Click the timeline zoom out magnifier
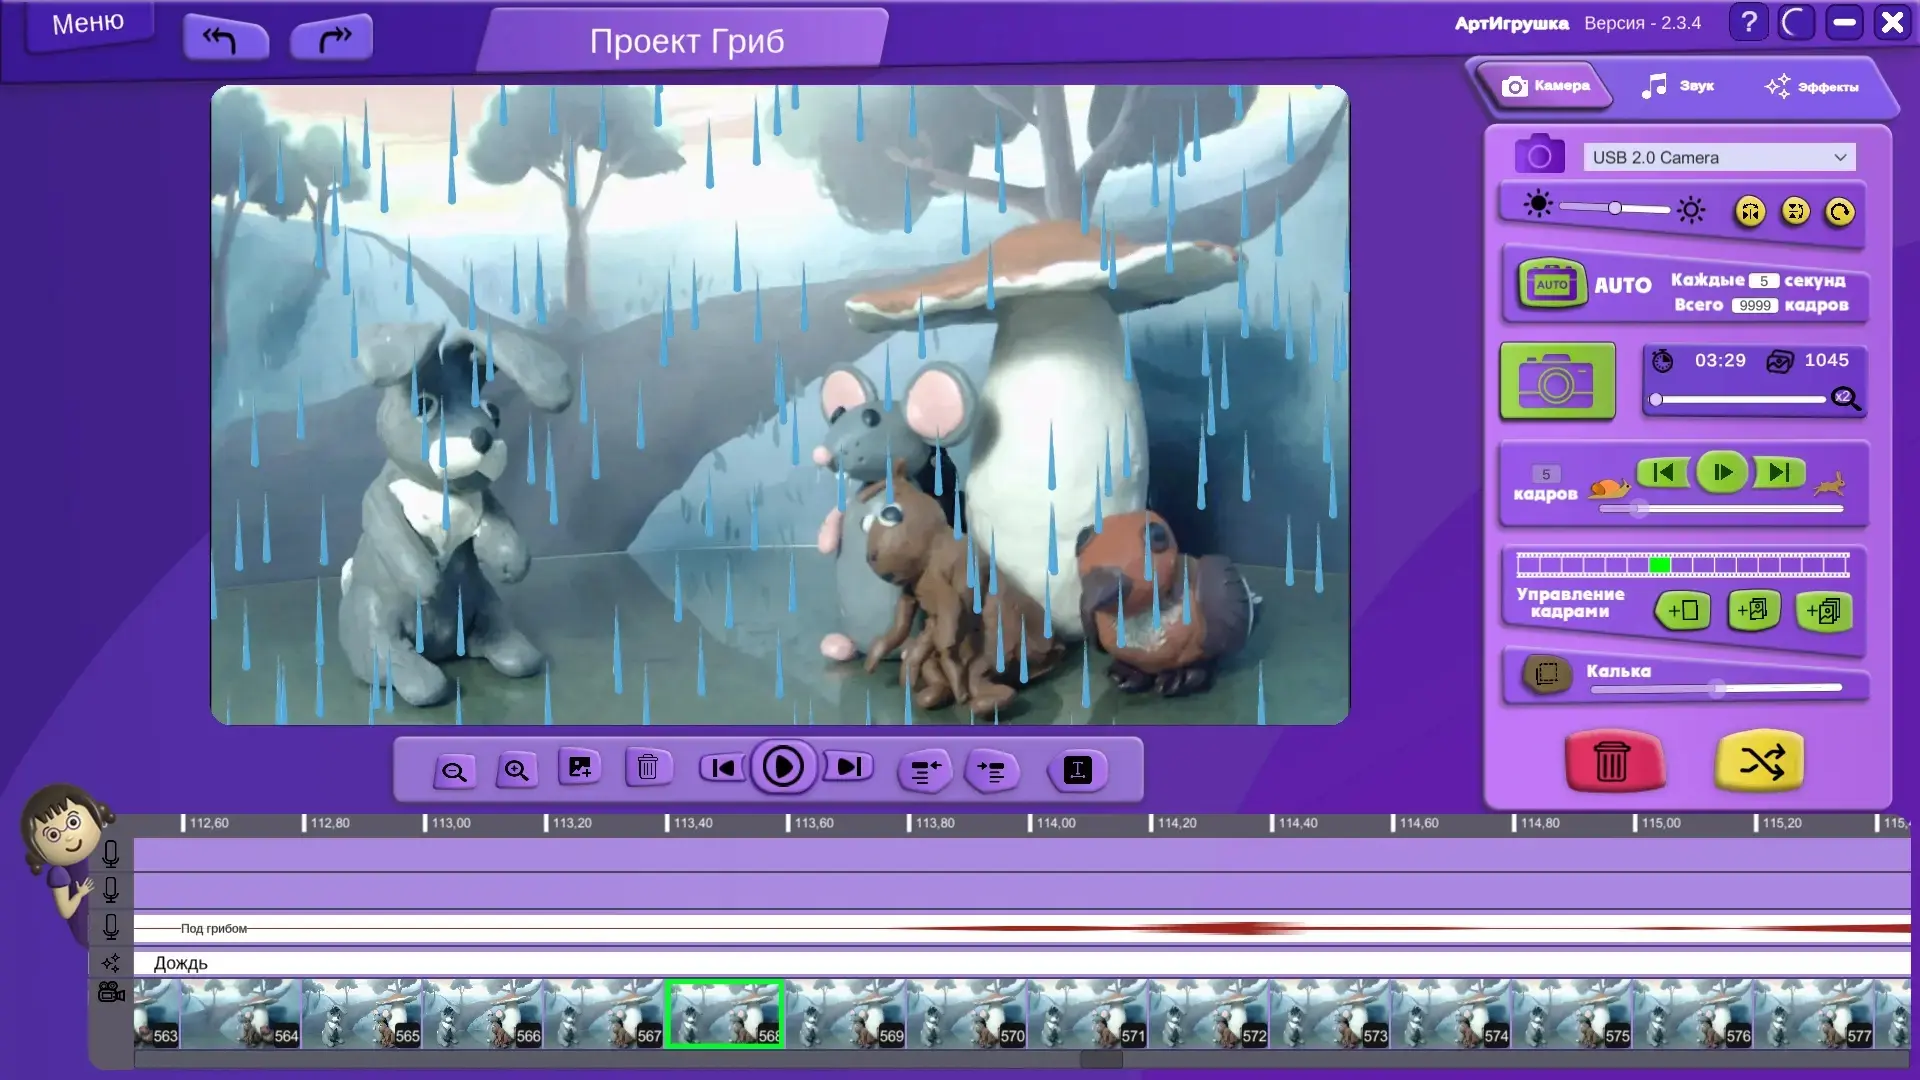1920x1080 pixels. pyautogui.click(x=454, y=771)
